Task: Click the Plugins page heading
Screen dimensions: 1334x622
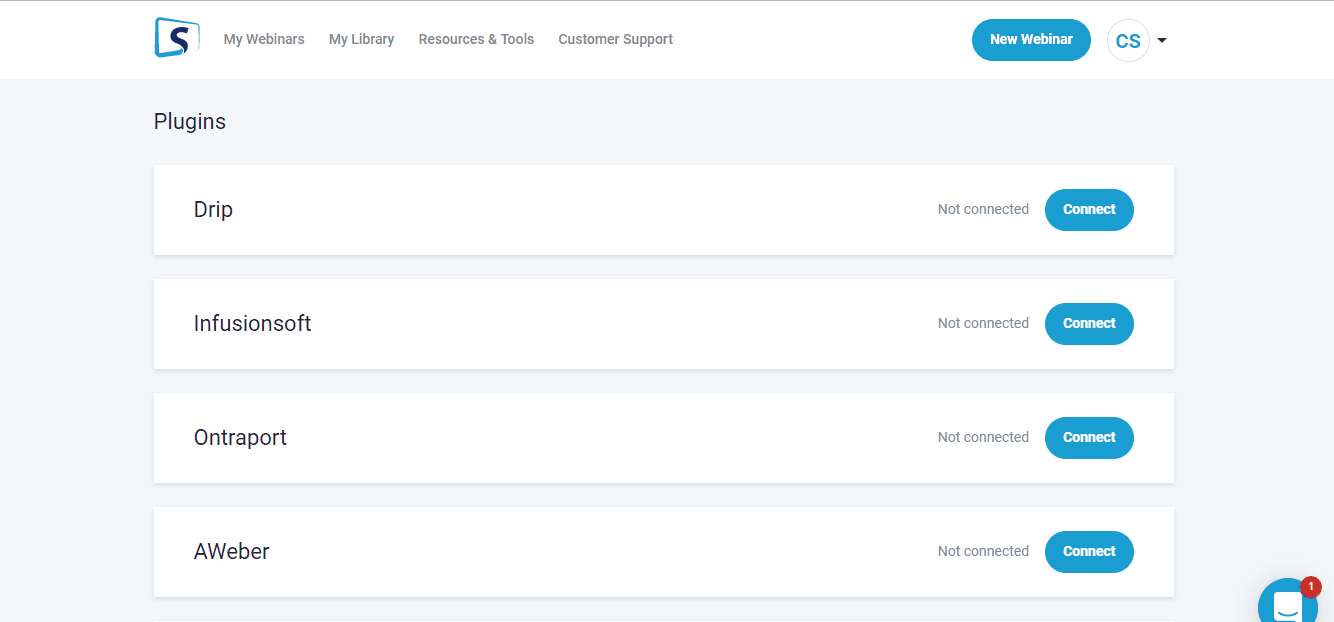Action: click(190, 122)
